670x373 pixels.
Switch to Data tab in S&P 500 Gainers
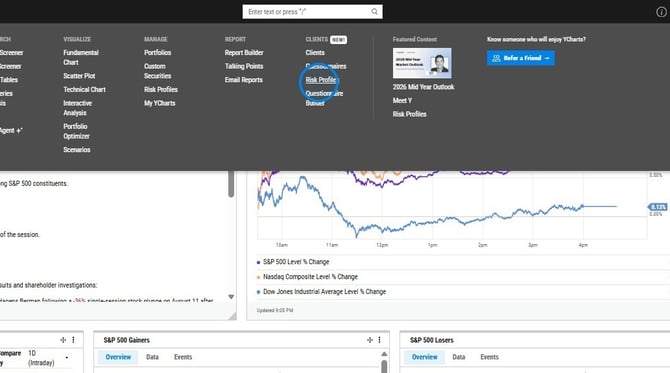coord(152,357)
